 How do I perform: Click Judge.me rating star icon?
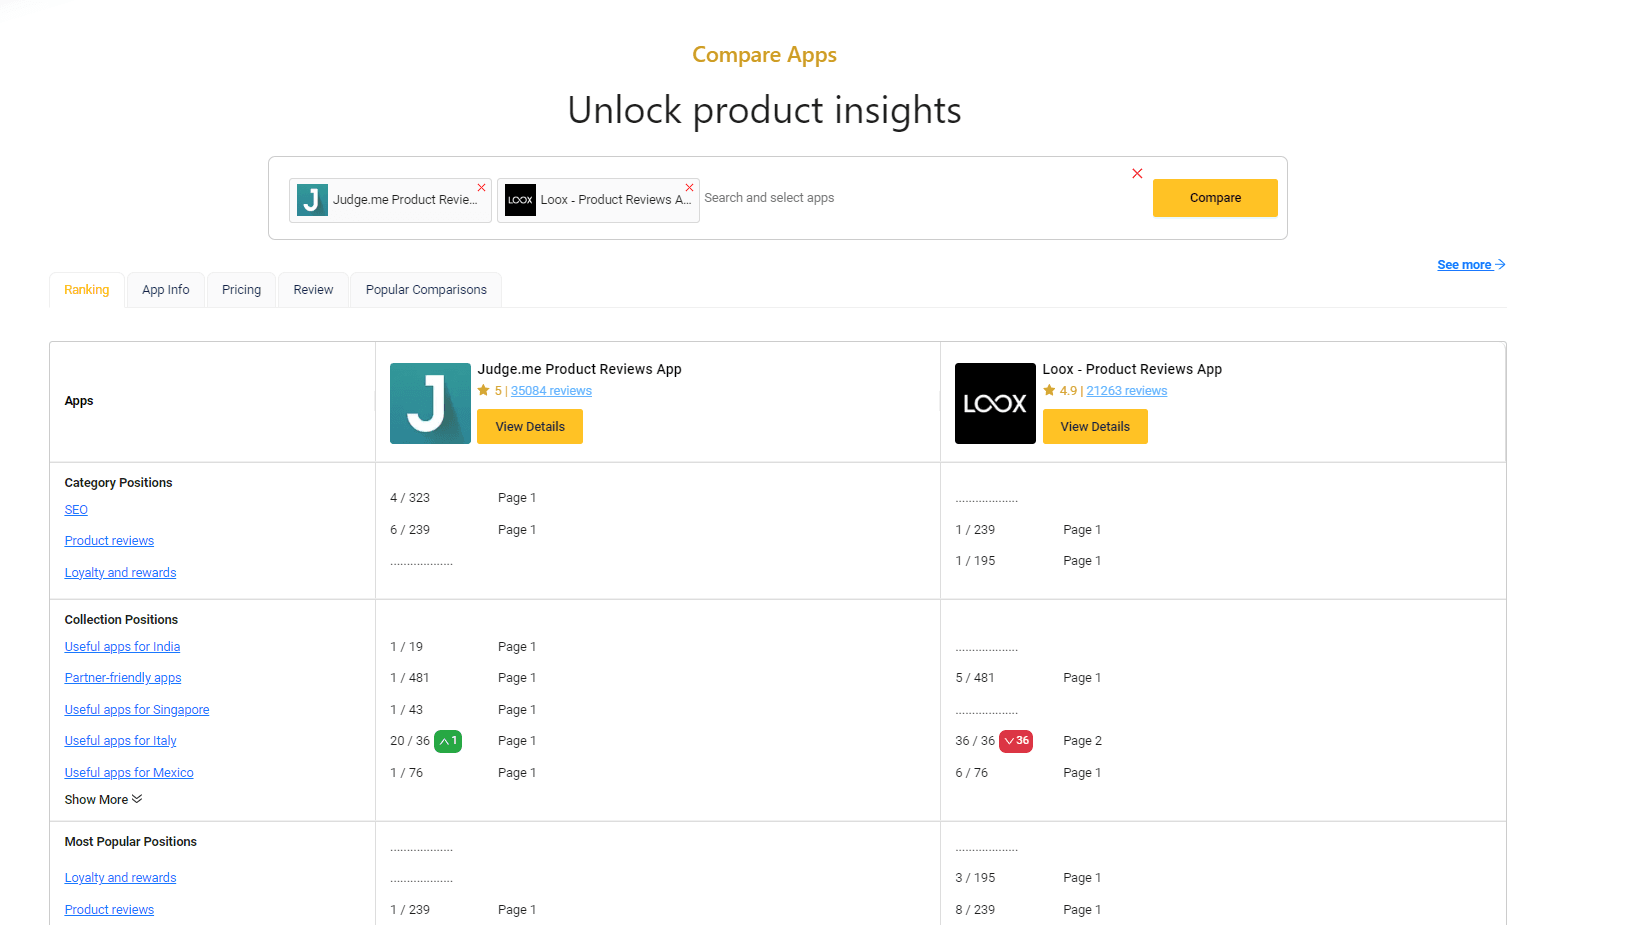click(484, 391)
